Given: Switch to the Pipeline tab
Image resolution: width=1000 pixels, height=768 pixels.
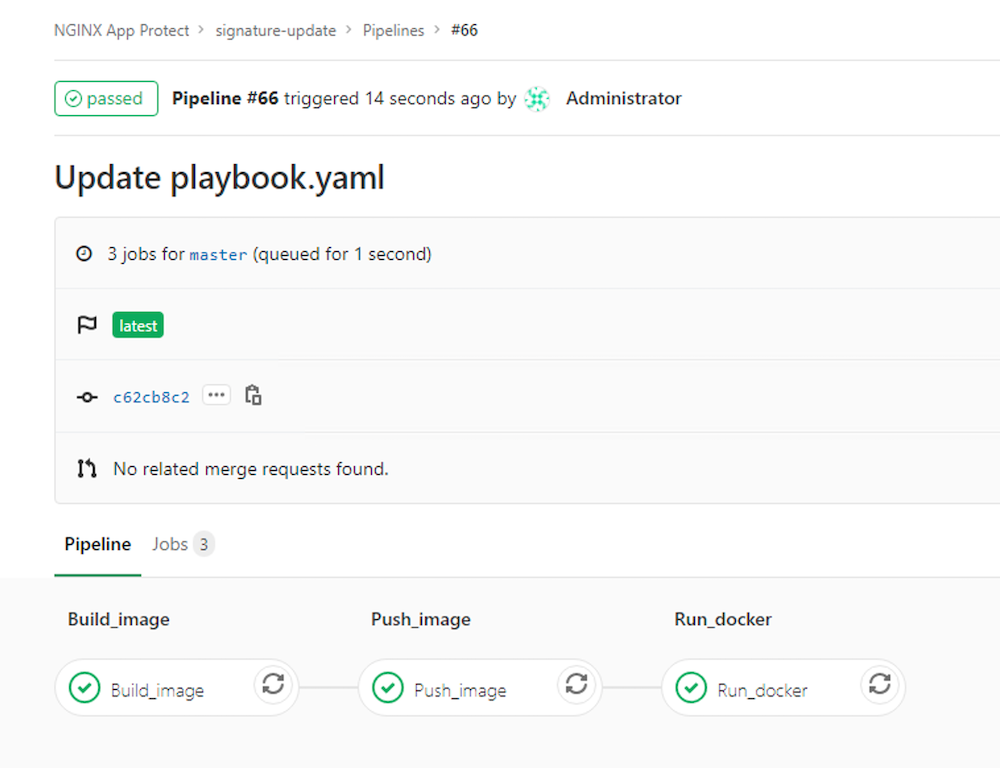Looking at the screenshot, I should [x=98, y=544].
